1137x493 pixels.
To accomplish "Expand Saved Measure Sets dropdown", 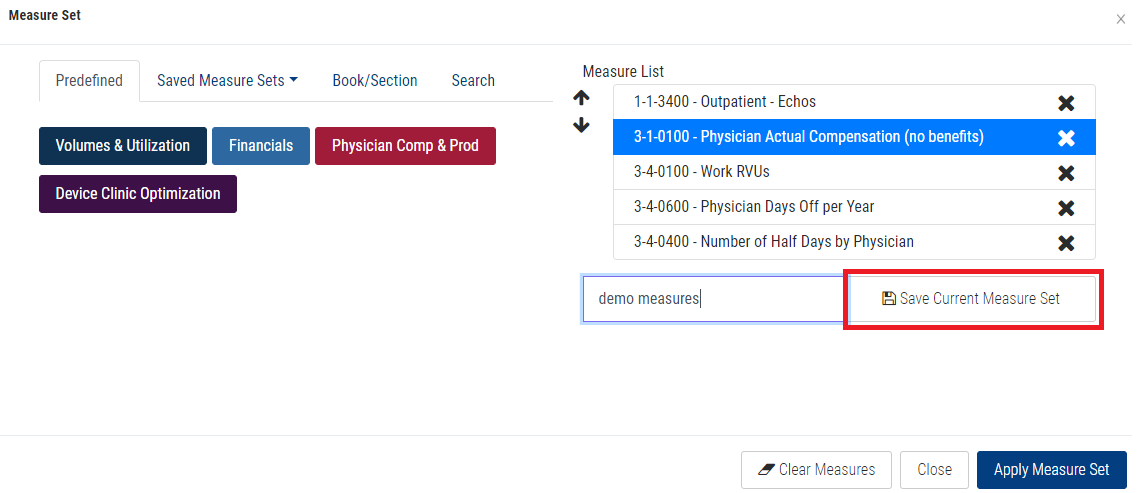I will tap(227, 81).
